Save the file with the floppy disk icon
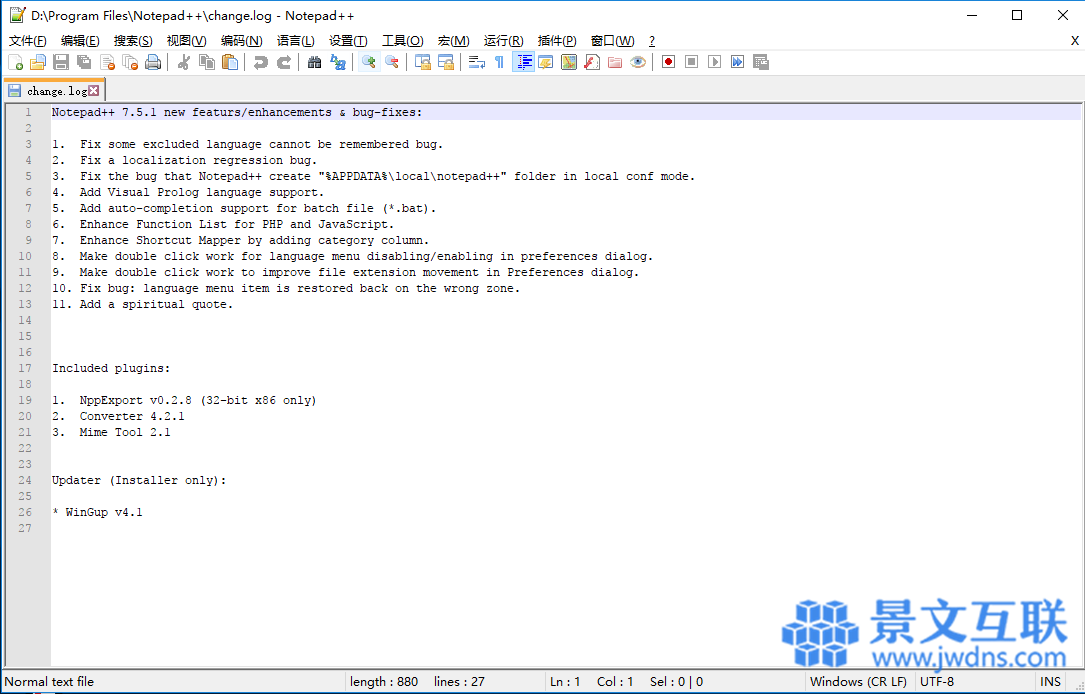The height and width of the screenshot is (694, 1085). click(61, 62)
